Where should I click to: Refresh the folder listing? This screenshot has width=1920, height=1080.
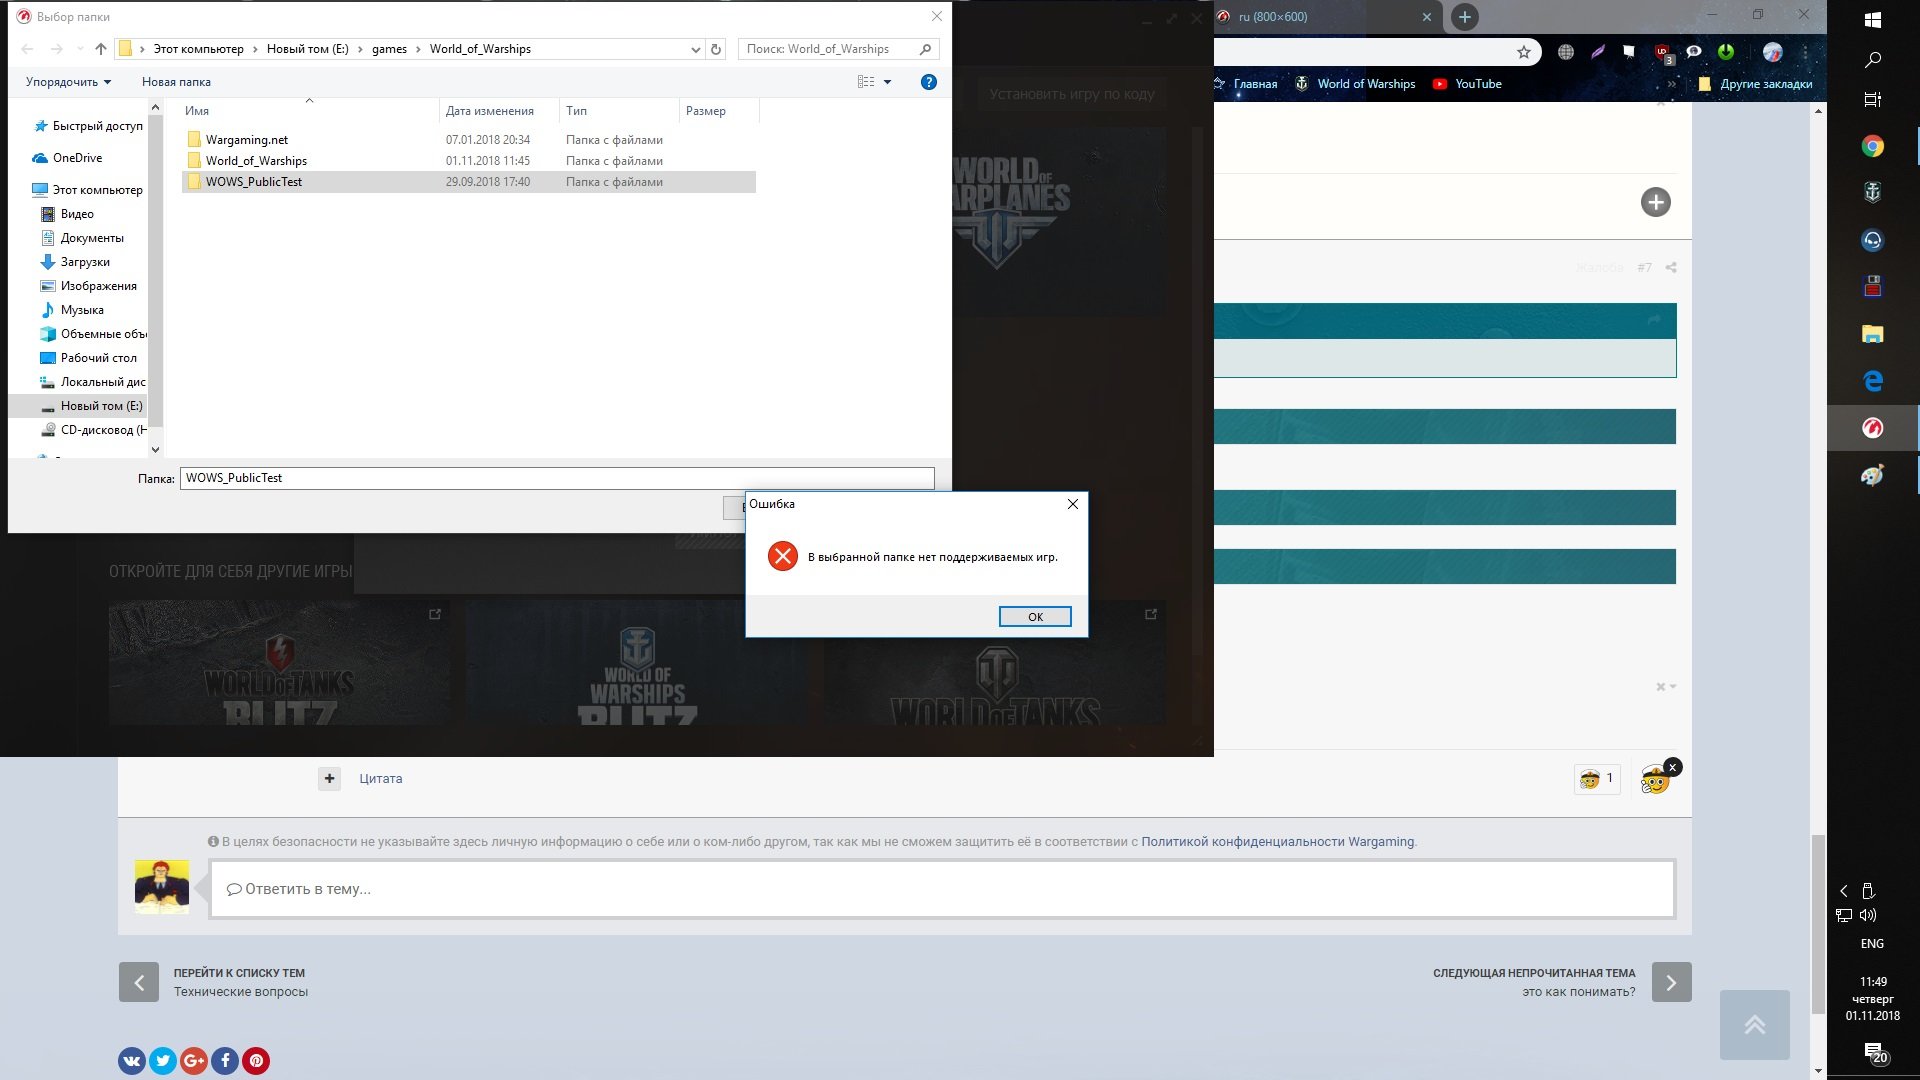pyautogui.click(x=716, y=49)
